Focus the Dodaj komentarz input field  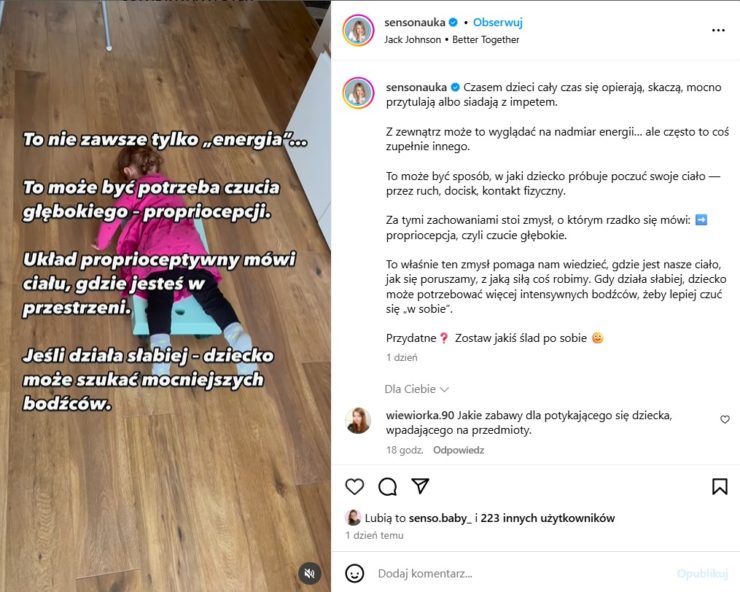tap(519, 574)
